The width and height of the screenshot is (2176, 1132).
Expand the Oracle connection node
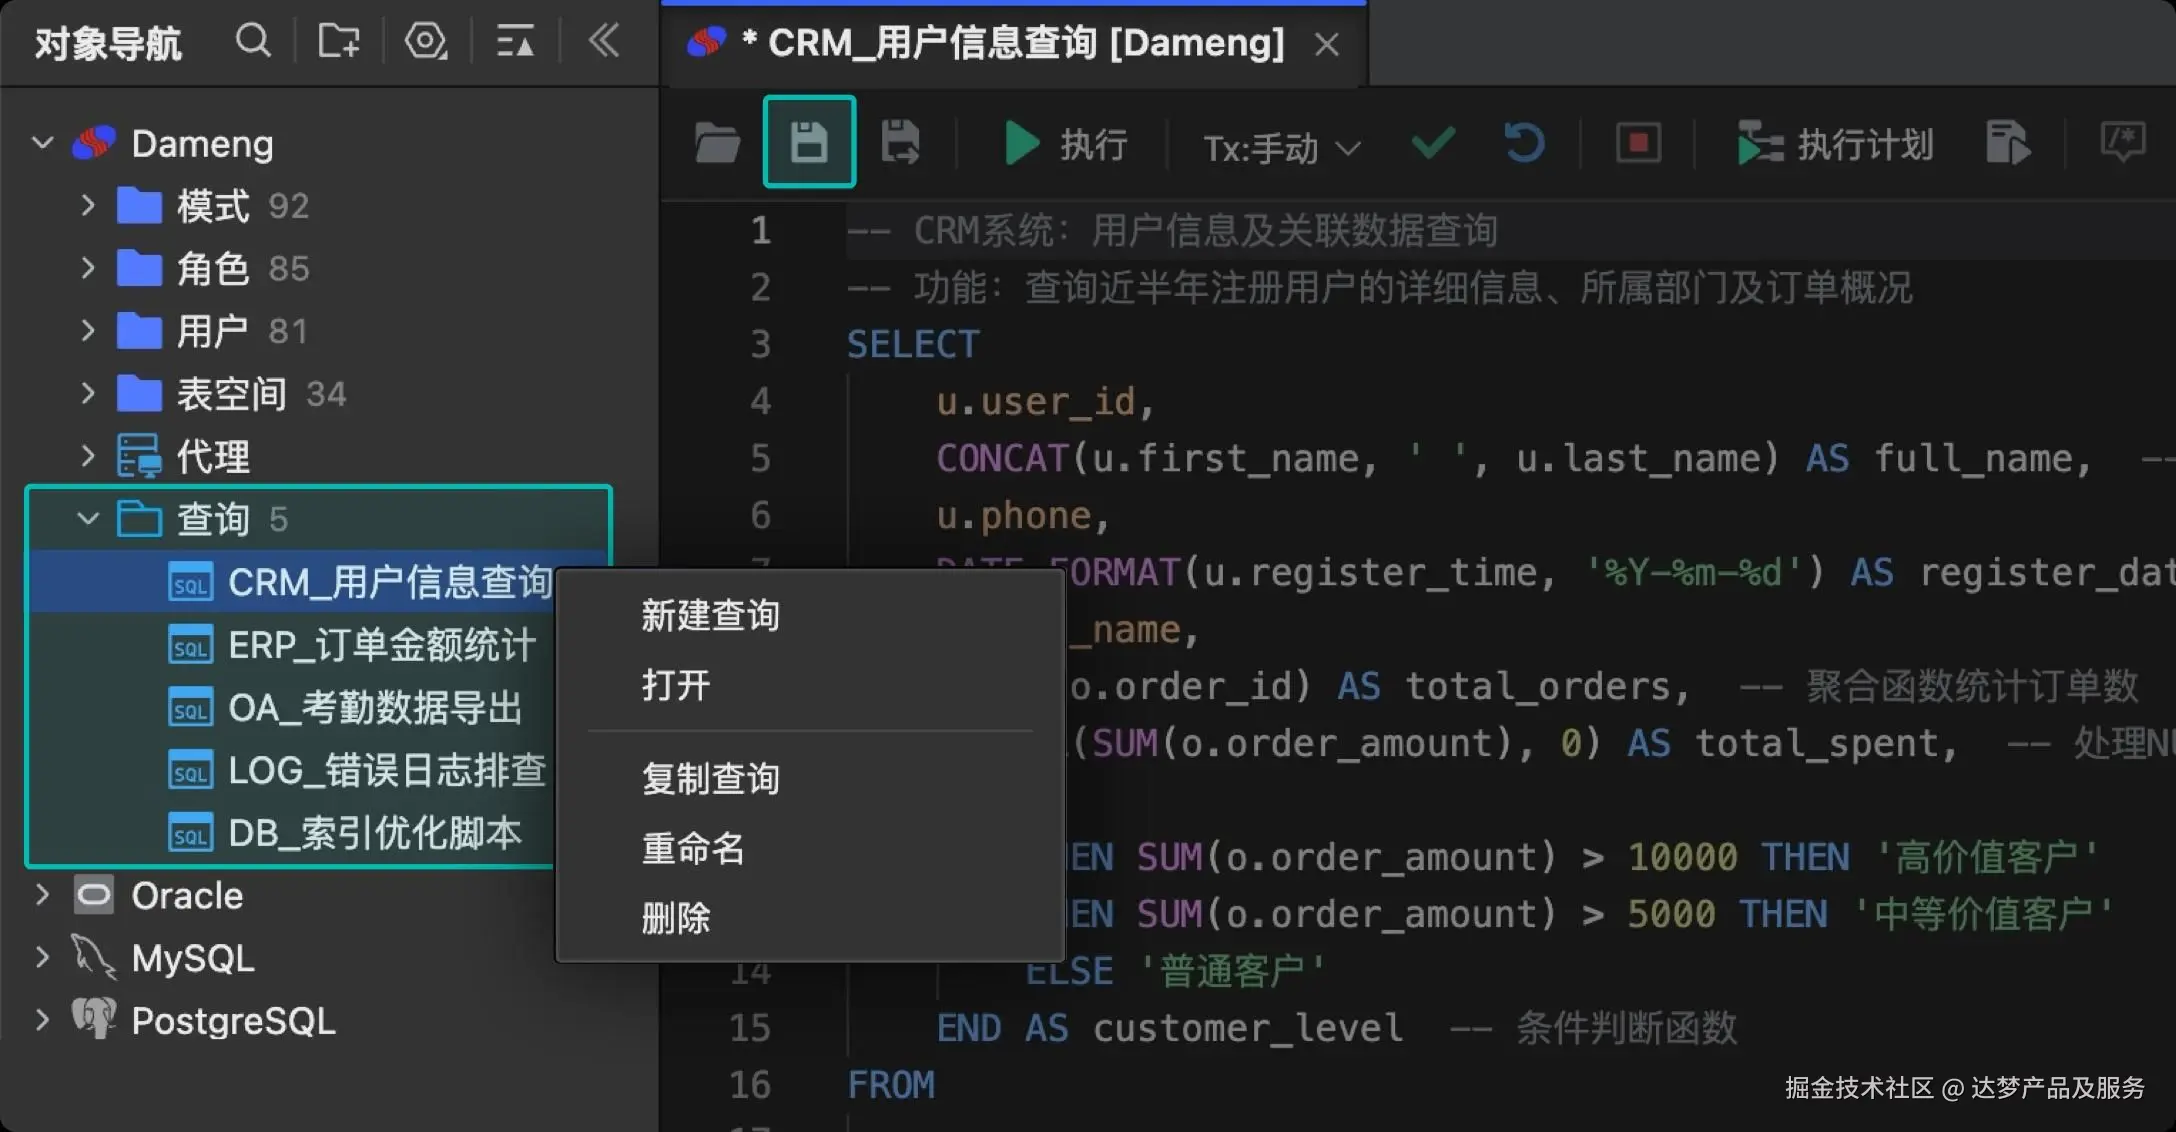point(42,895)
